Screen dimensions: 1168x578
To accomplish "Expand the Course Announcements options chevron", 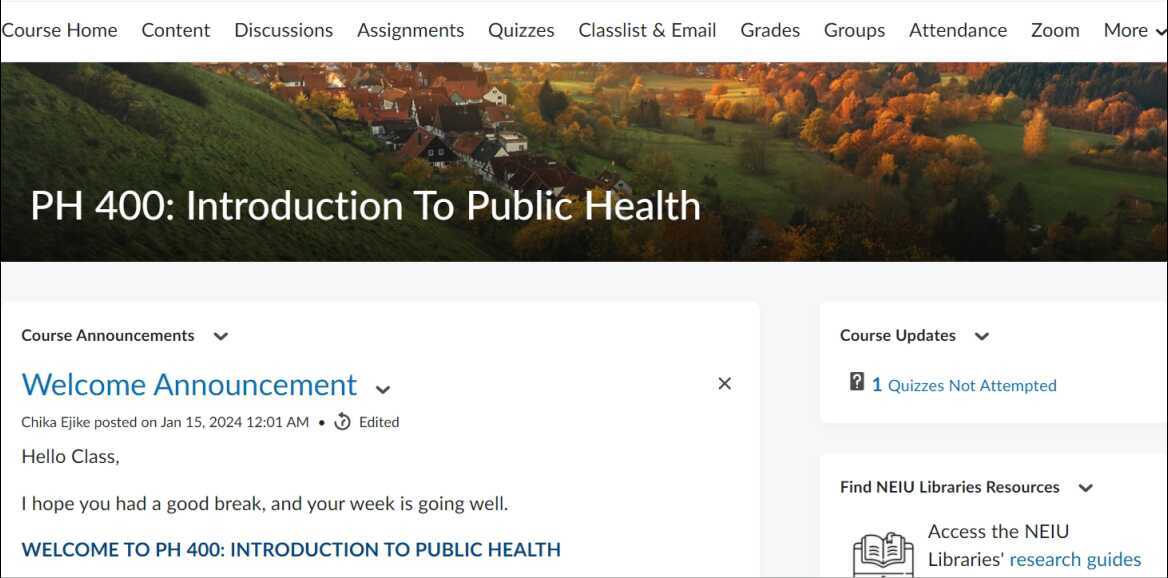I will 221,336.
